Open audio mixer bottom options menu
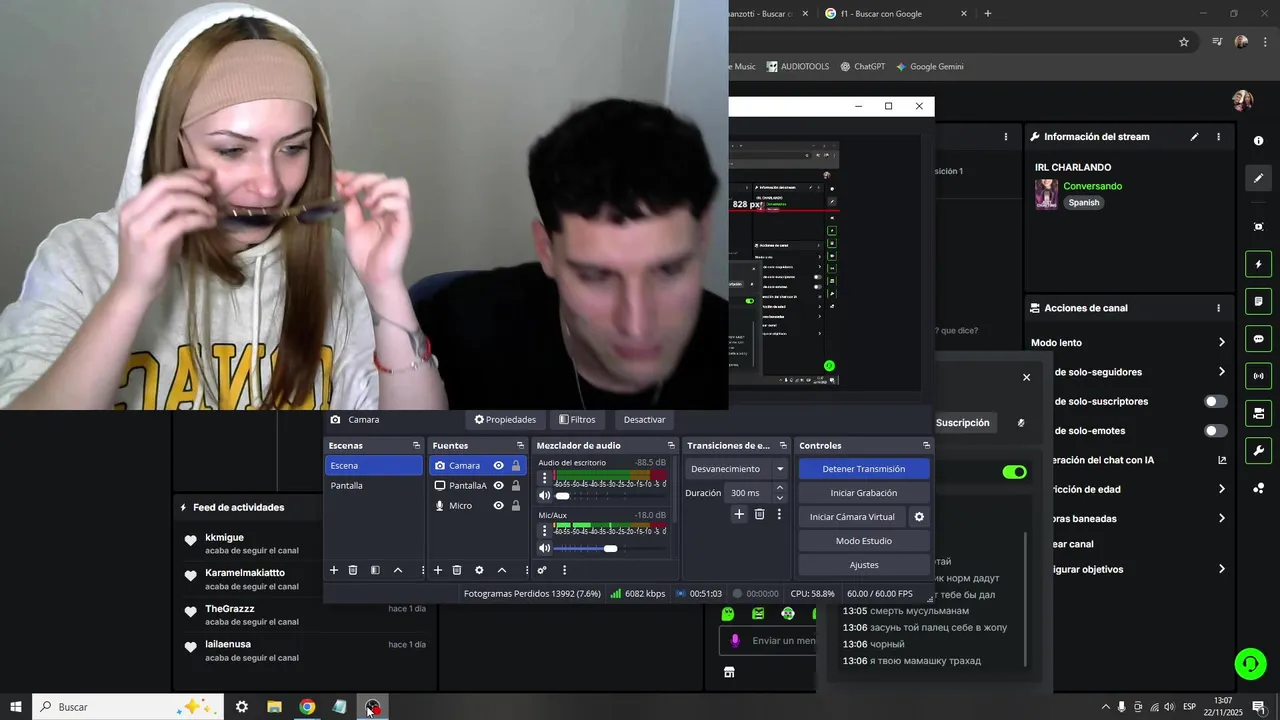Screen dimensions: 1280x720 tap(564, 570)
